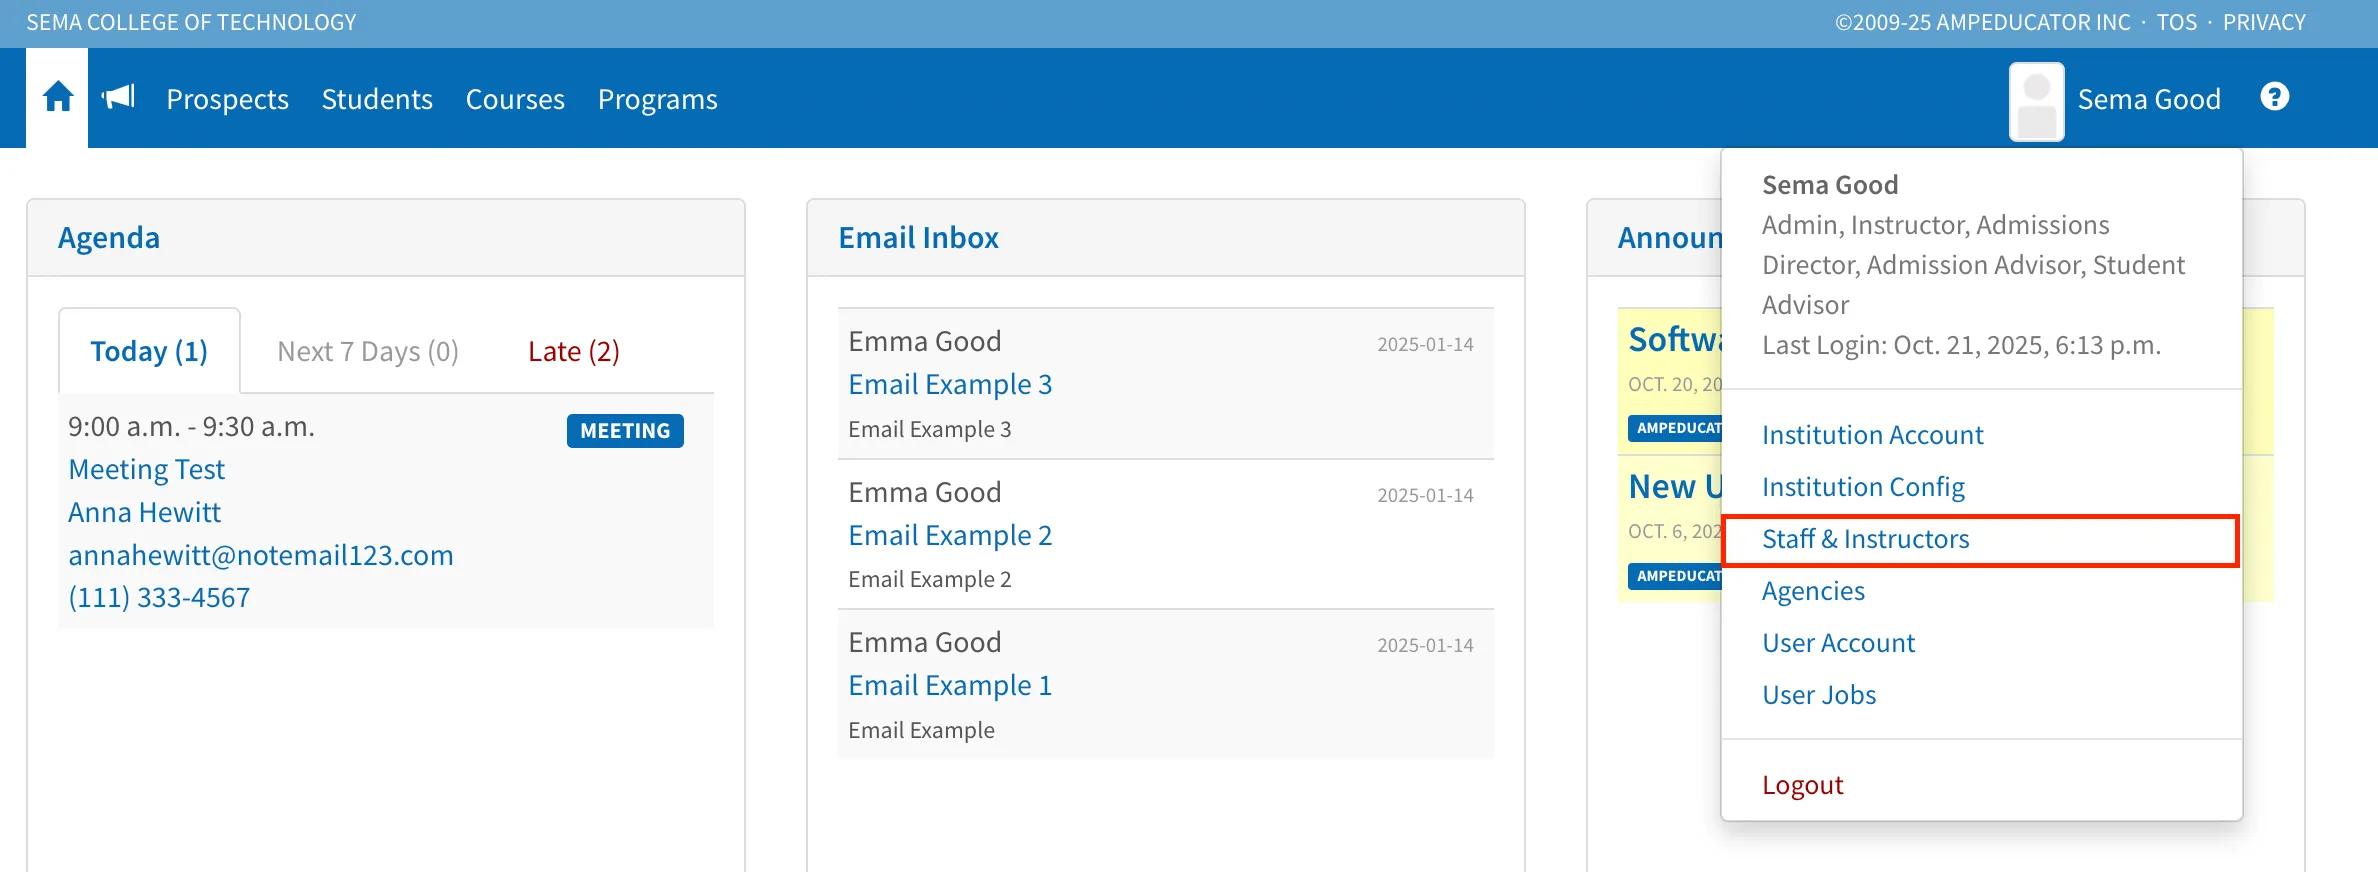
Task: Select Agencies from the user menu
Action: point(1813,591)
